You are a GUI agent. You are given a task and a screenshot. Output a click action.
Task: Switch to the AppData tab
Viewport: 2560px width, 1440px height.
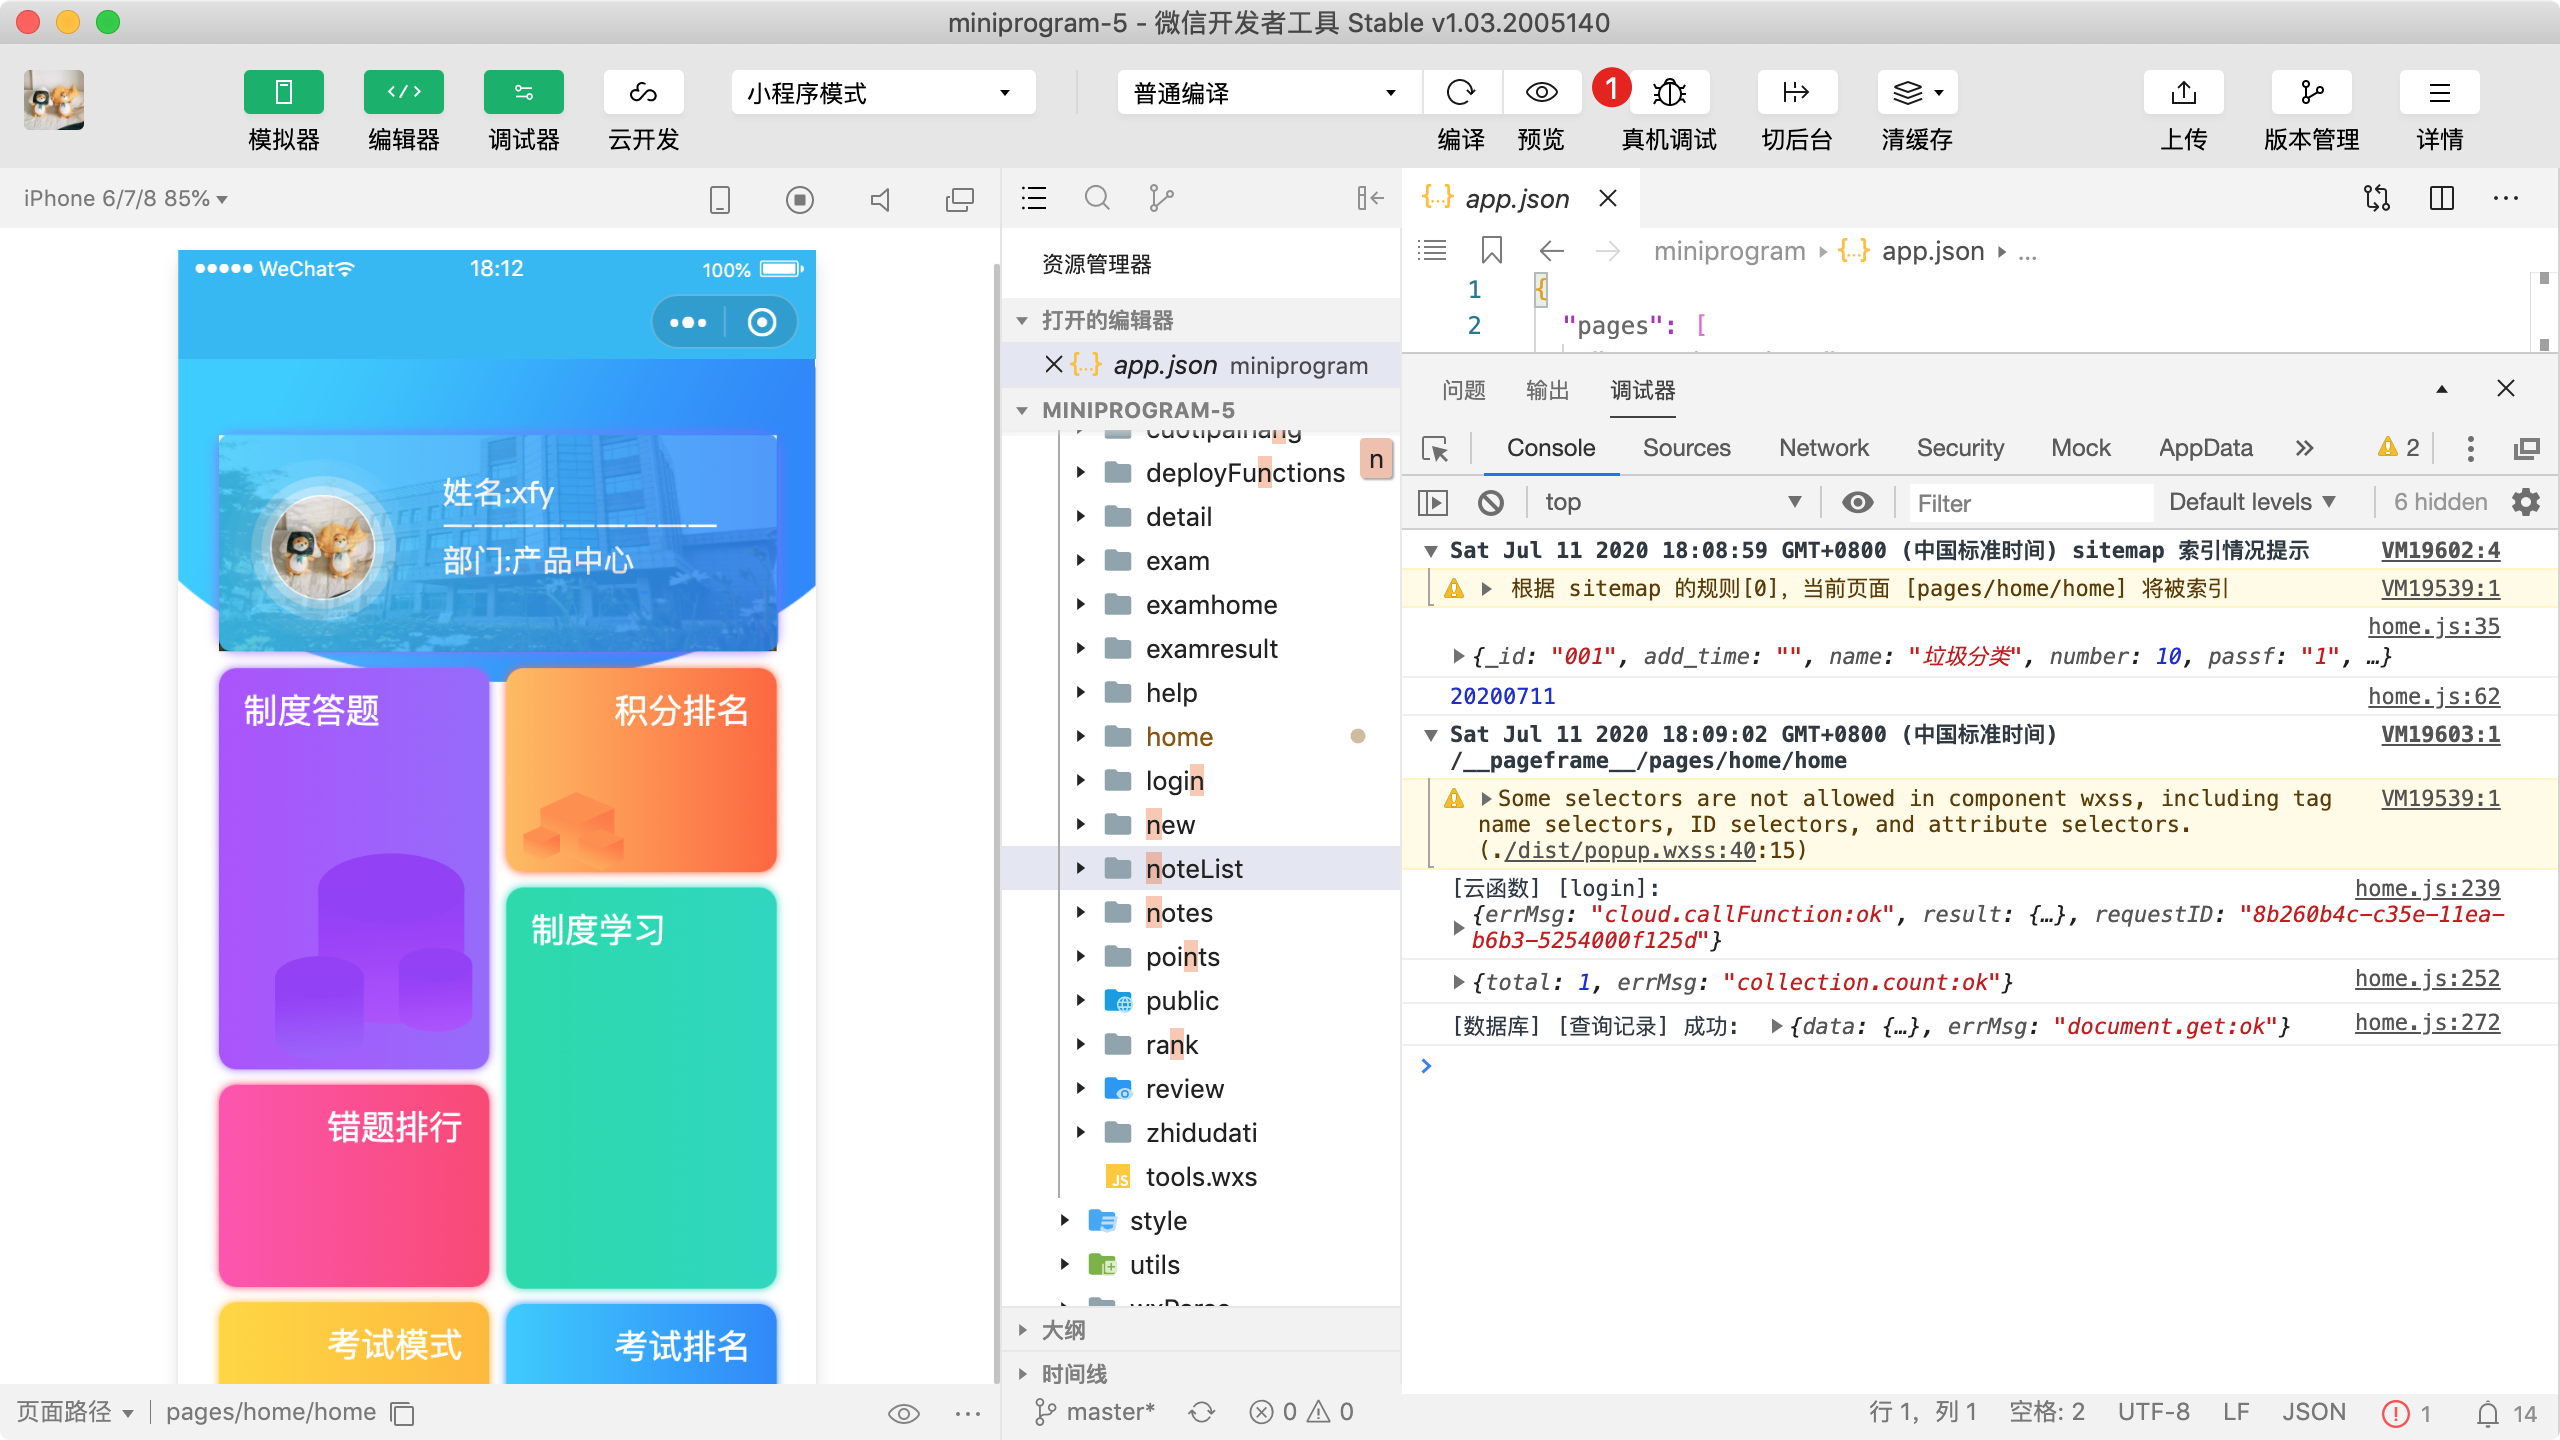click(2205, 448)
